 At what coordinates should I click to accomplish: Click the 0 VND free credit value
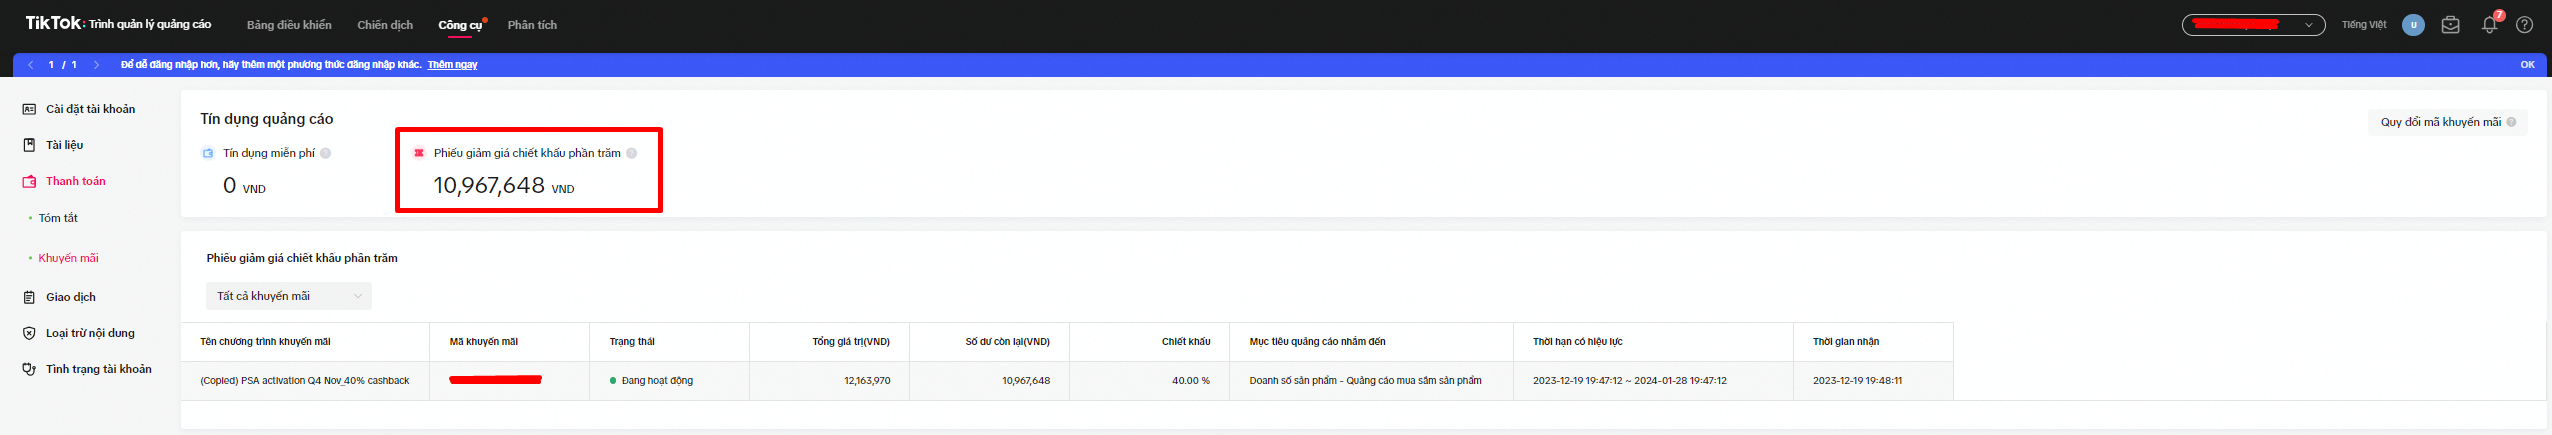coord(244,186)
